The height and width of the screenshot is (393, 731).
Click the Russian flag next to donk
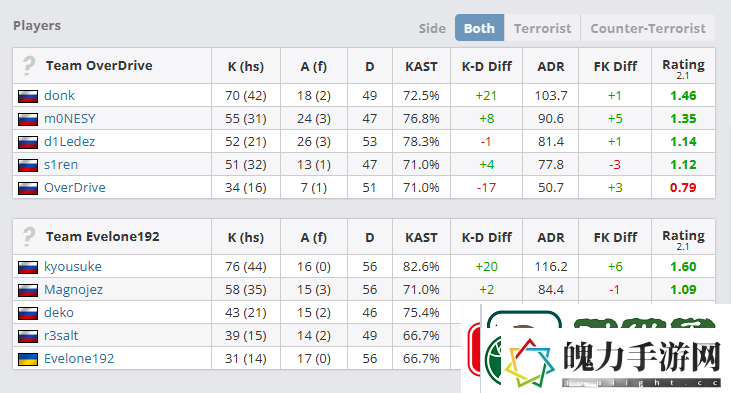pyautogui.click(x=28, y=96)
